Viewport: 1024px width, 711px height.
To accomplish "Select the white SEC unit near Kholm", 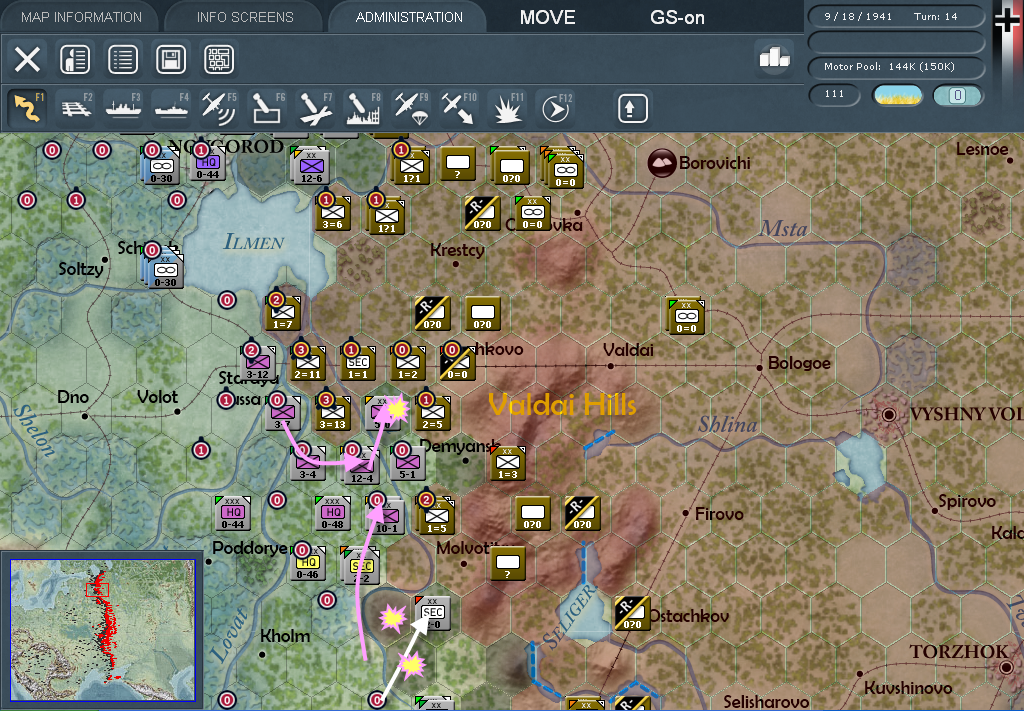I will (432, 613).
